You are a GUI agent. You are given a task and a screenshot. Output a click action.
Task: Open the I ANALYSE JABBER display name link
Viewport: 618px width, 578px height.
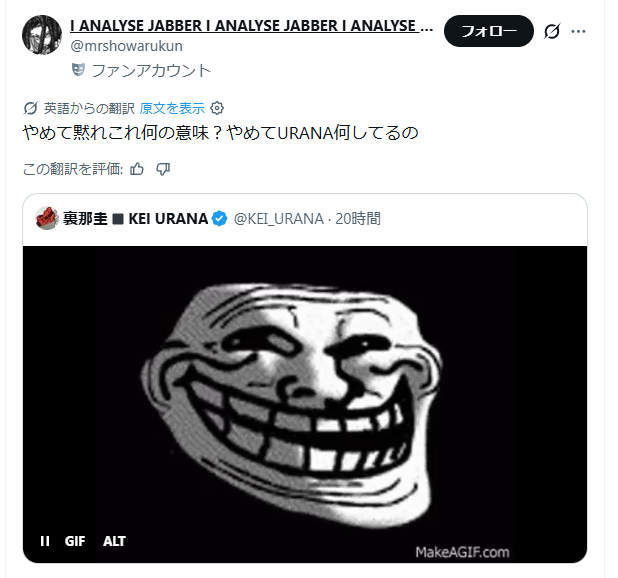tap(251, 26)
